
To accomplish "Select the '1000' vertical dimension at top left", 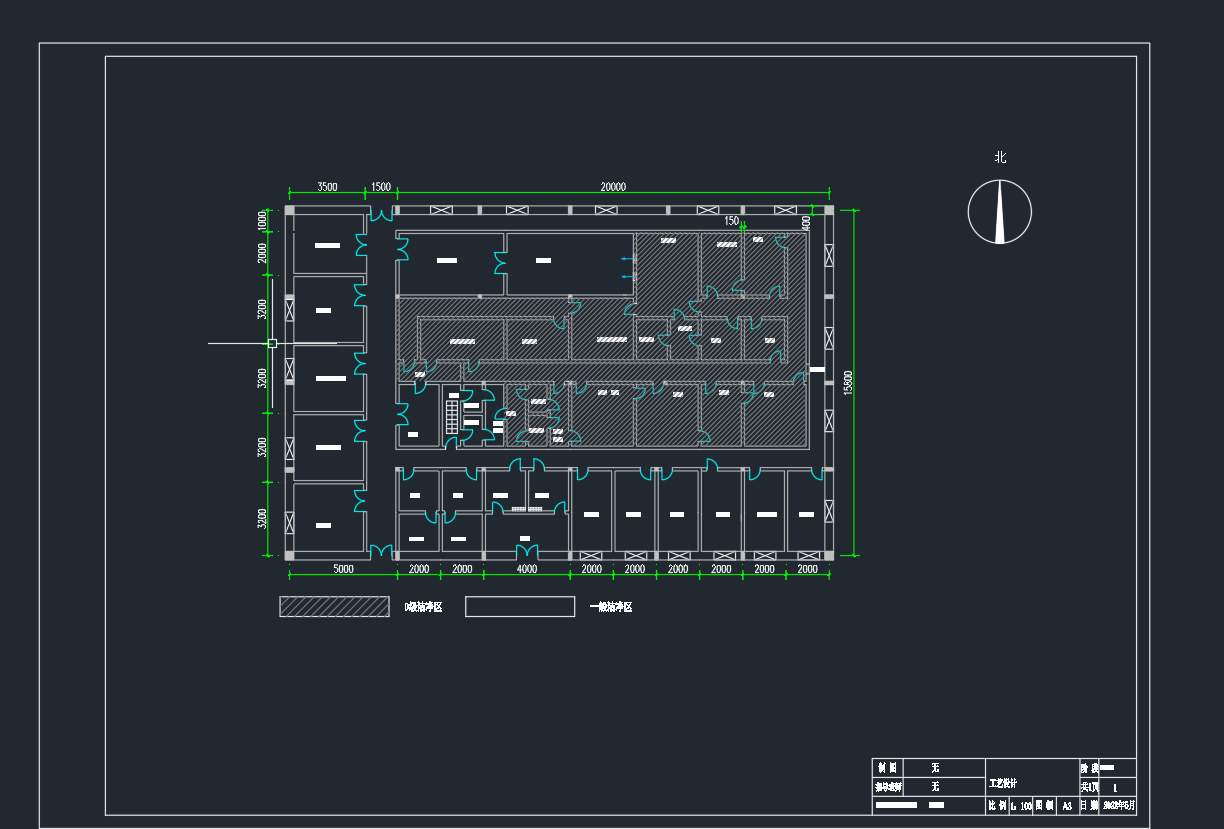I will click(x=262, y=221).
